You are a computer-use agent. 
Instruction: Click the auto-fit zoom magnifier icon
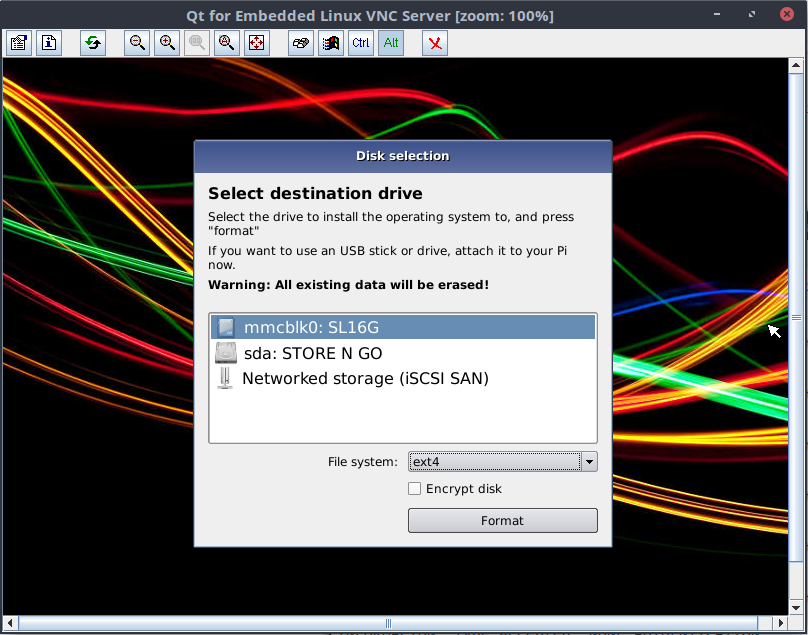[227, 43]
